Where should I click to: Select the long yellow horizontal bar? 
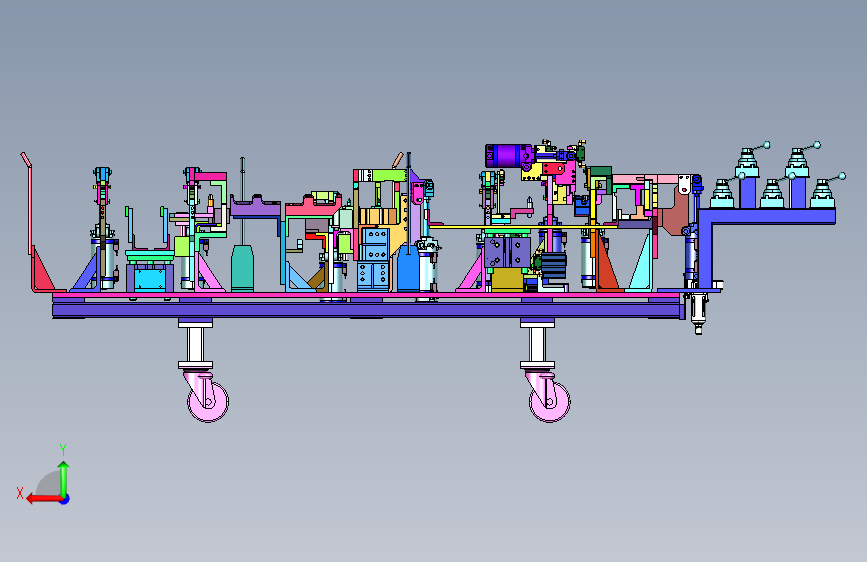click(x=523, y=226)
